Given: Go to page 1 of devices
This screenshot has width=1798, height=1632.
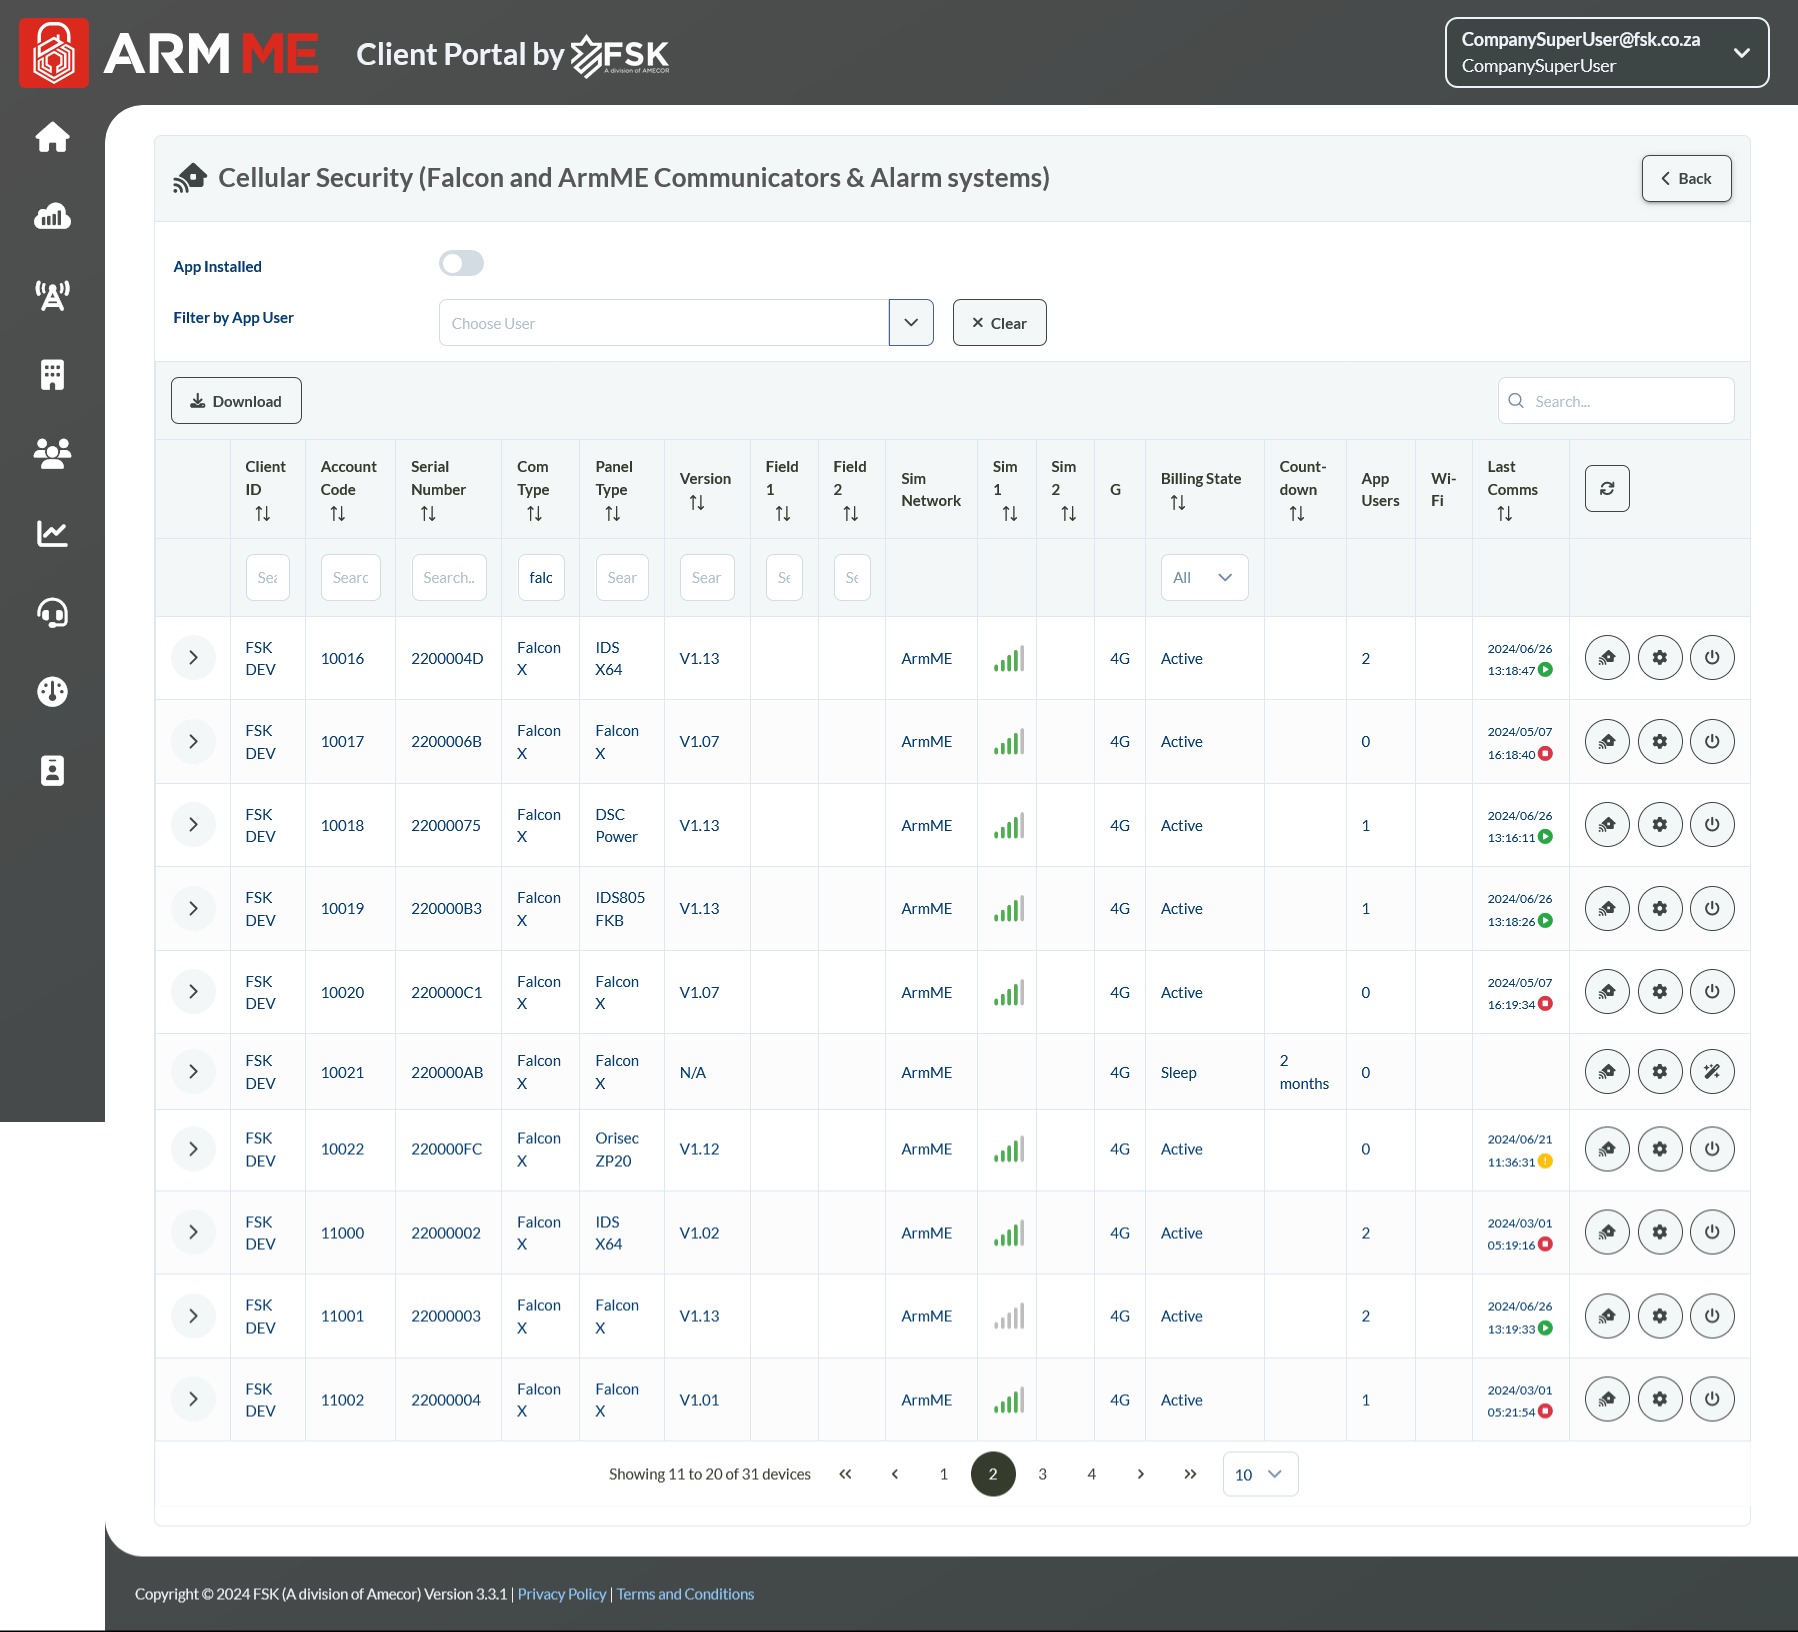Looking at the screenshot, I should click(x=943, y=1474).
